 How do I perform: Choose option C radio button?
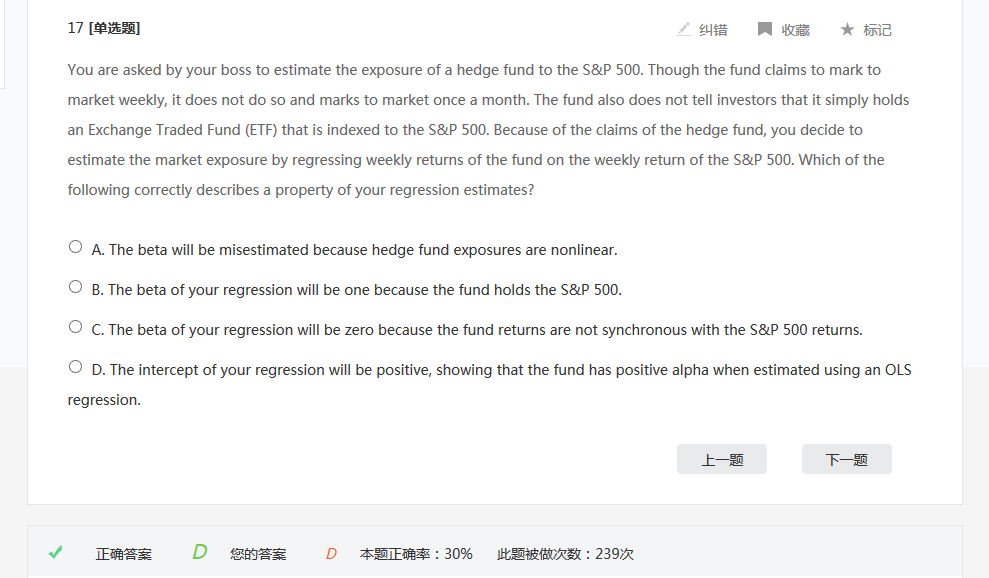click(76, 327)
